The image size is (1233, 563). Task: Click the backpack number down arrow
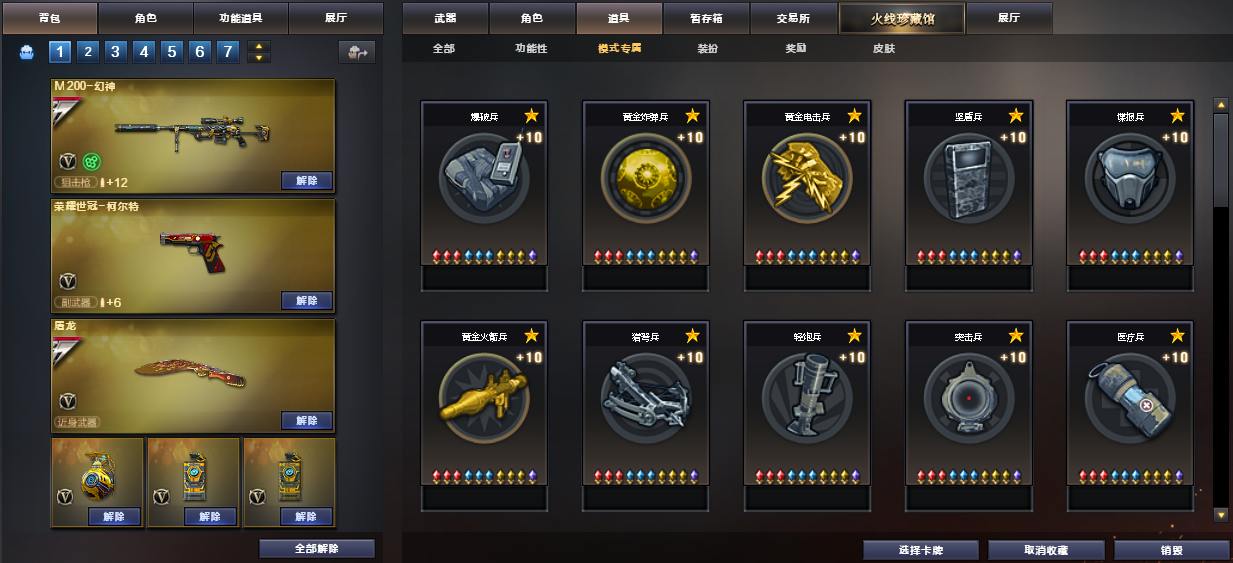pos(259,58)
